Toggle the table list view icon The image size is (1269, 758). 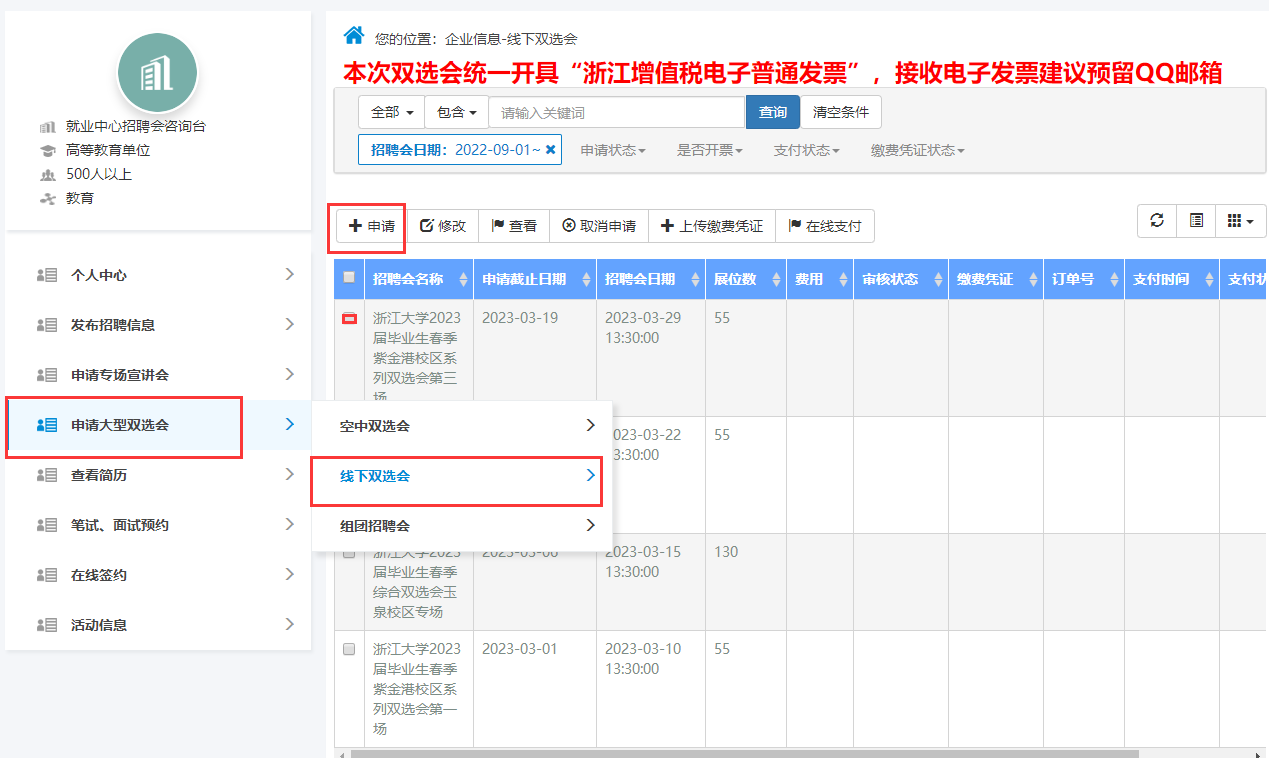point(1196,221)
